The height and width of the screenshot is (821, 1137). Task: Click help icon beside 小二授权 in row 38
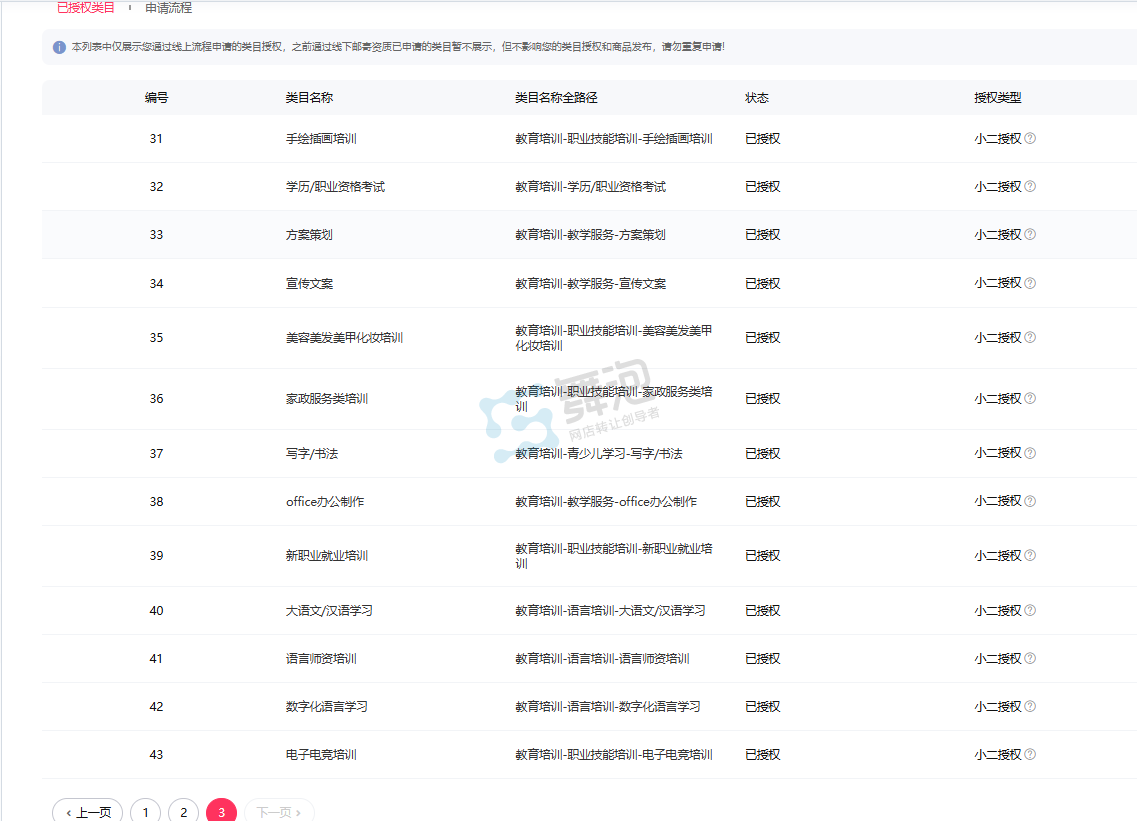pos(1030,501)
